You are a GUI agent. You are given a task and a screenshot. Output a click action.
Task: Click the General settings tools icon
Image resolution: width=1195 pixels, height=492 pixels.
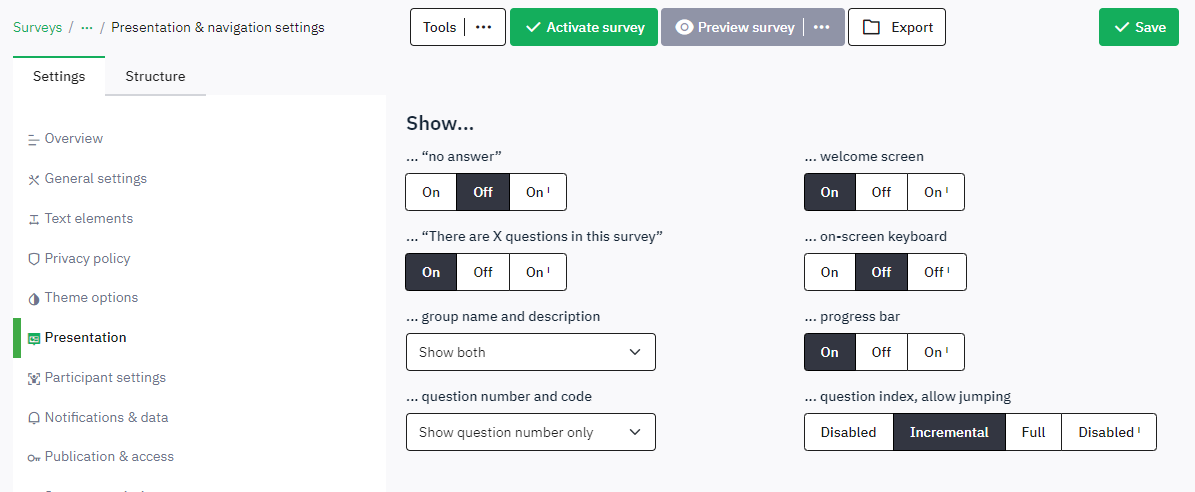(x=34, y=179)
